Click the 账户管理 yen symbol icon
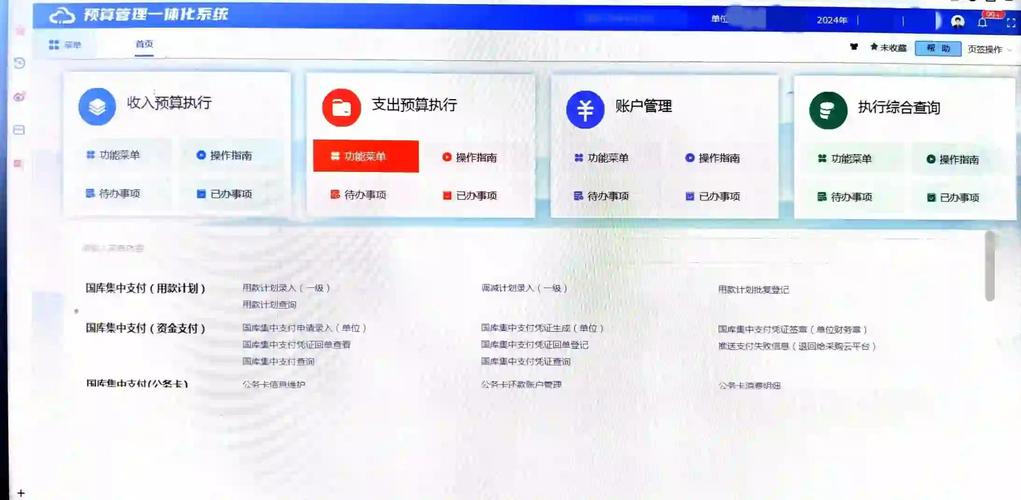The image size is (1021, 500). (x=585, y=109)
